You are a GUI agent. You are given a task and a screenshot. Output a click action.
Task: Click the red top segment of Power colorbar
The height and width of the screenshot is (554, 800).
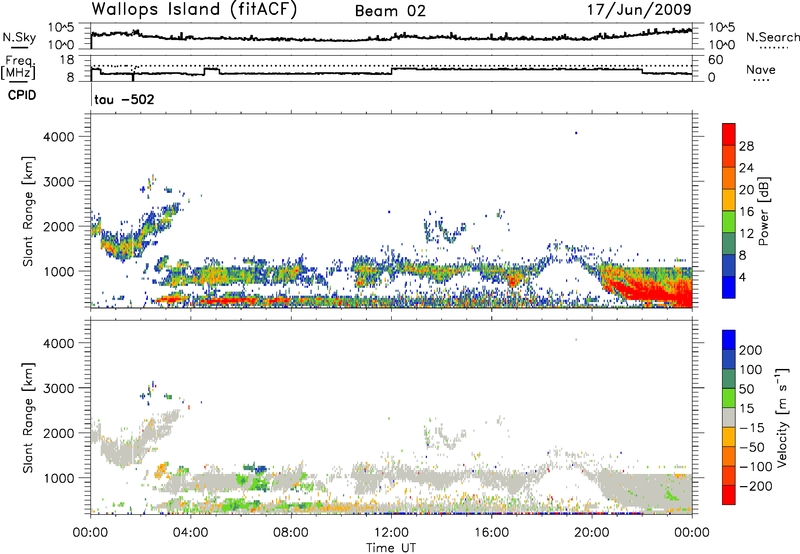pos(729,134)
